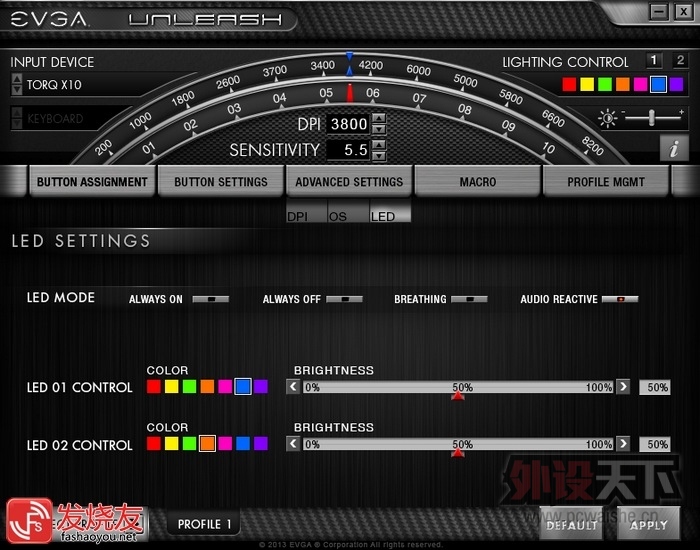Image resolution: width=700 pixels, height=550 pixels.
Task: Click the Profile 1 button
Action: [204, 524]
